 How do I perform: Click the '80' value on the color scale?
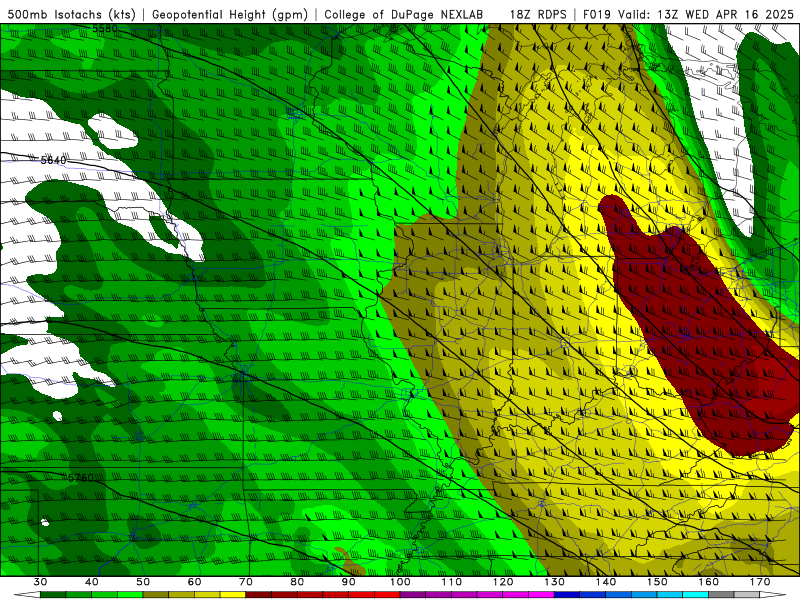point(297,582)
